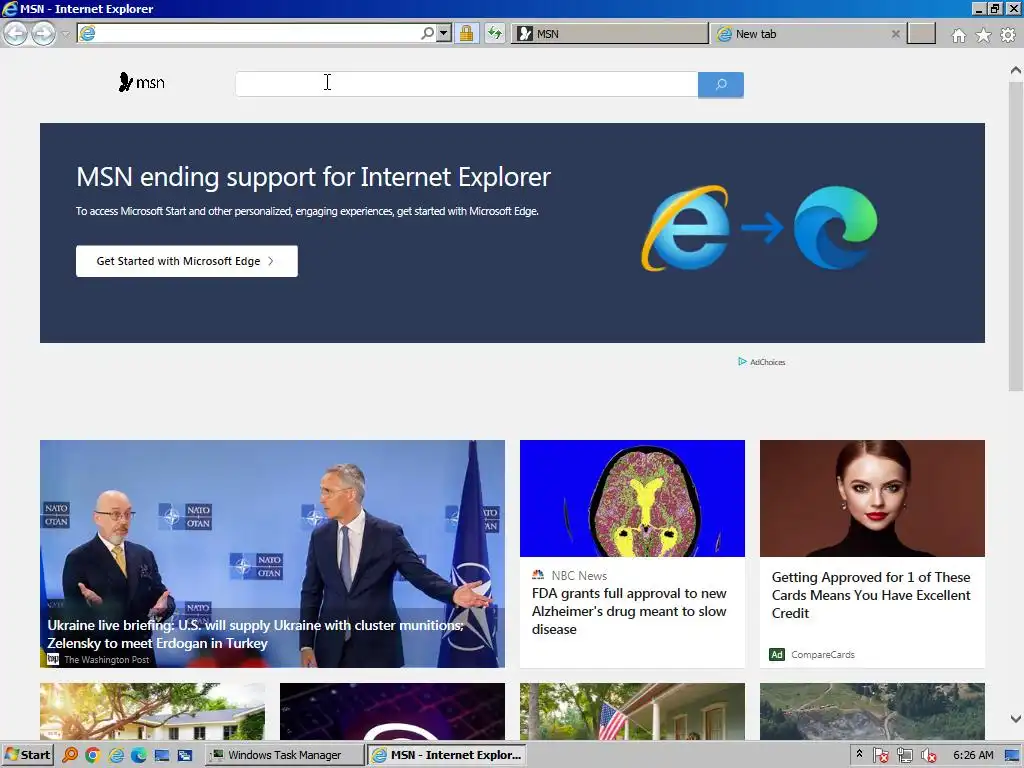This screenshot has height=768, width=1024.
Task: Refresh the page with the green arrows icon
Action: pyautogui.click(x=495, y=33)
